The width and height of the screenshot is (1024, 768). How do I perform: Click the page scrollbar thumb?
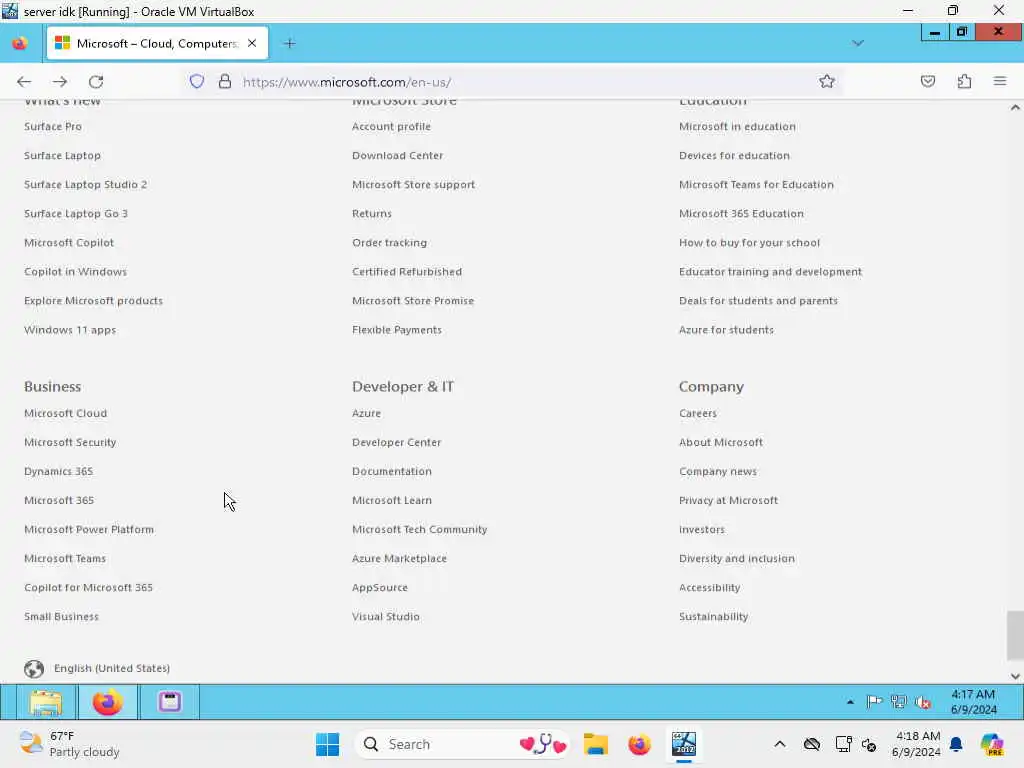pyautogui.click(x=1015, y=635)
